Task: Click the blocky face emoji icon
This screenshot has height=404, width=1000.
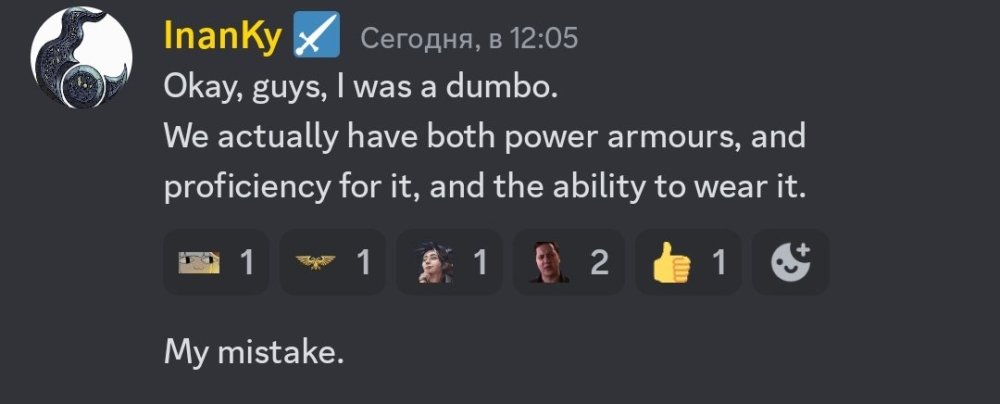Action: (x=199, y=262)
